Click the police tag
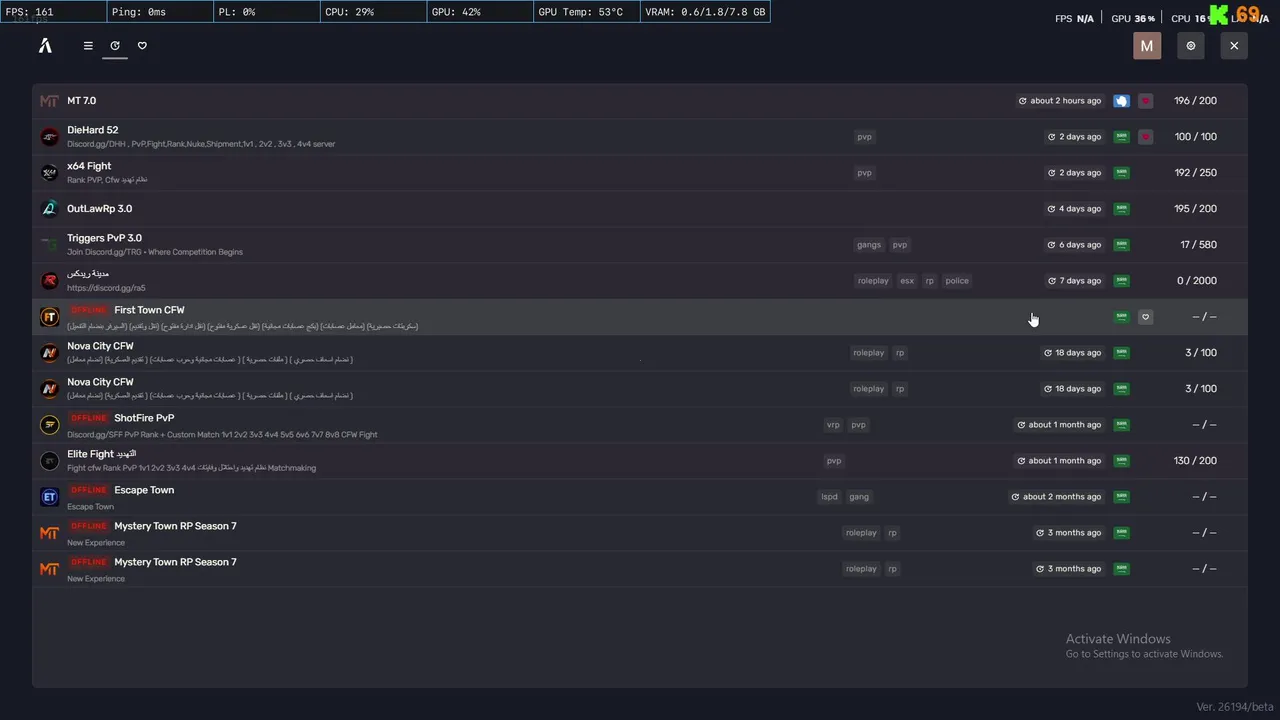 click(957, 281)
